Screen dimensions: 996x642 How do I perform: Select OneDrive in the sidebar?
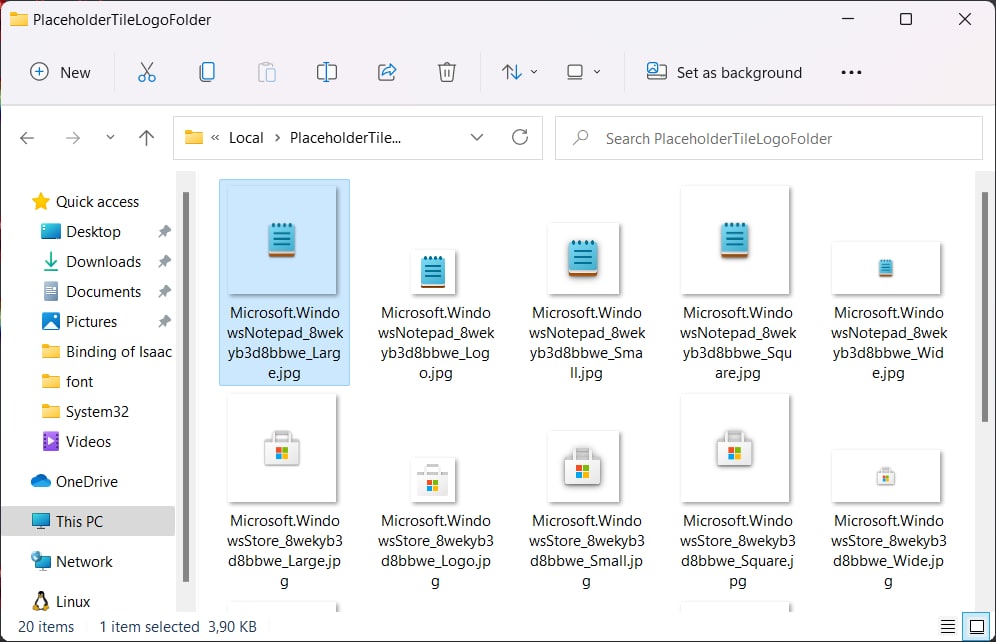[75, 481]
